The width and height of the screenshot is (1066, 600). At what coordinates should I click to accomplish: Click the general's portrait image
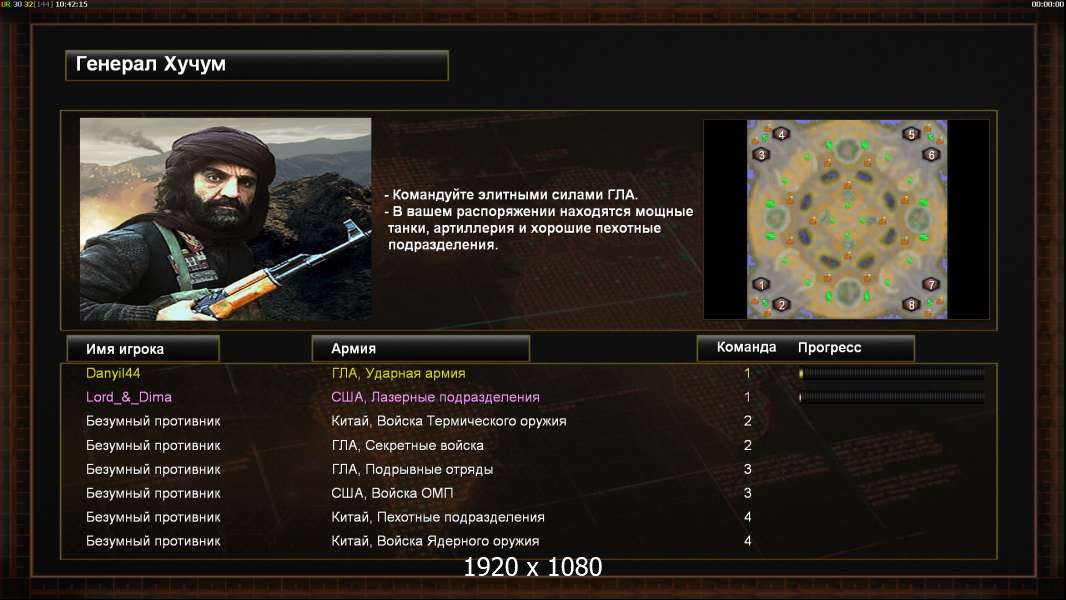click(226, 219)
